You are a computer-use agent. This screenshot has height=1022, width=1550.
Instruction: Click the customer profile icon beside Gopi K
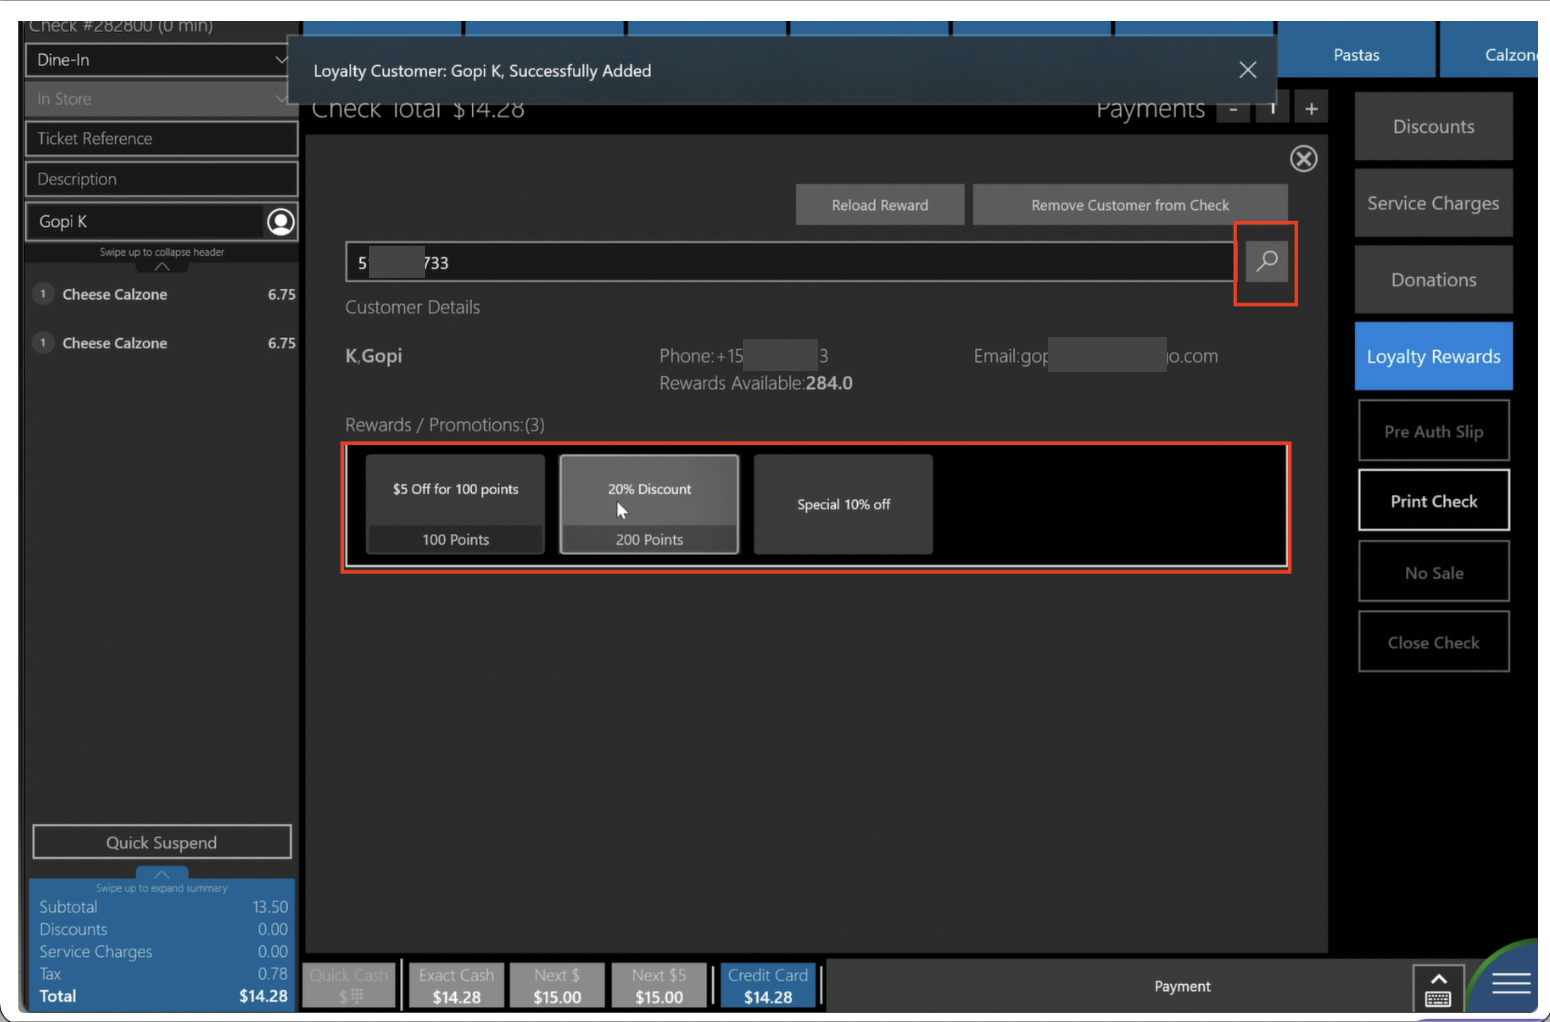(281, 222)
